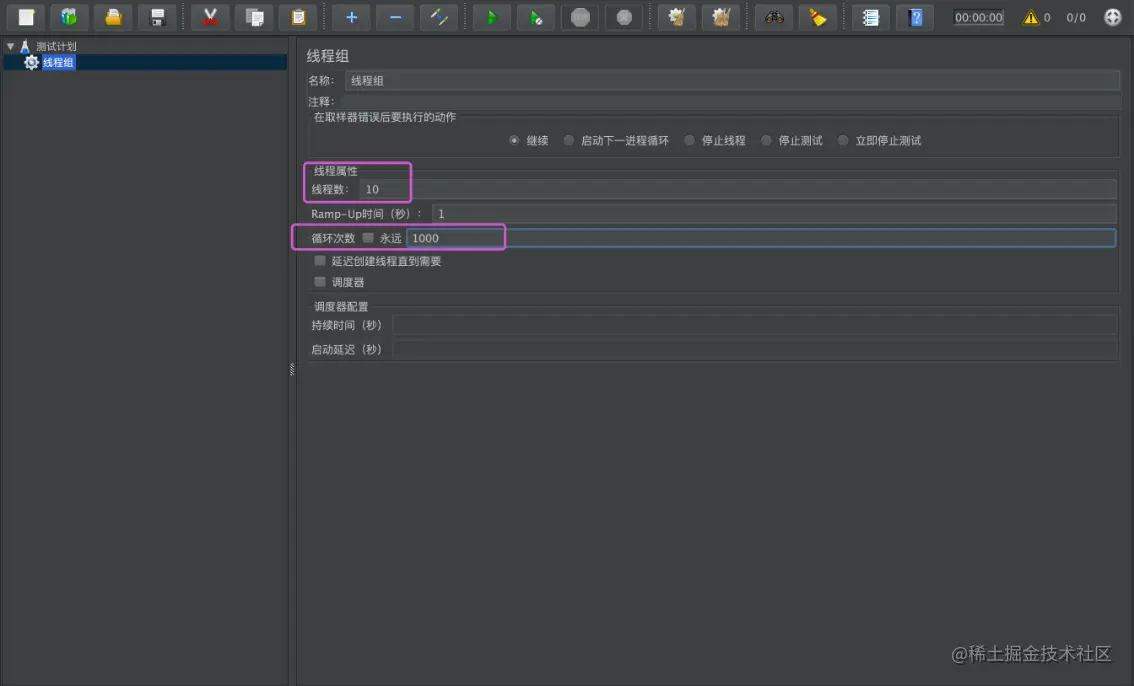This screenshot has height=686, width=1134.
Task: Click the Stop test octagon icon
Action: pos(580,17)
